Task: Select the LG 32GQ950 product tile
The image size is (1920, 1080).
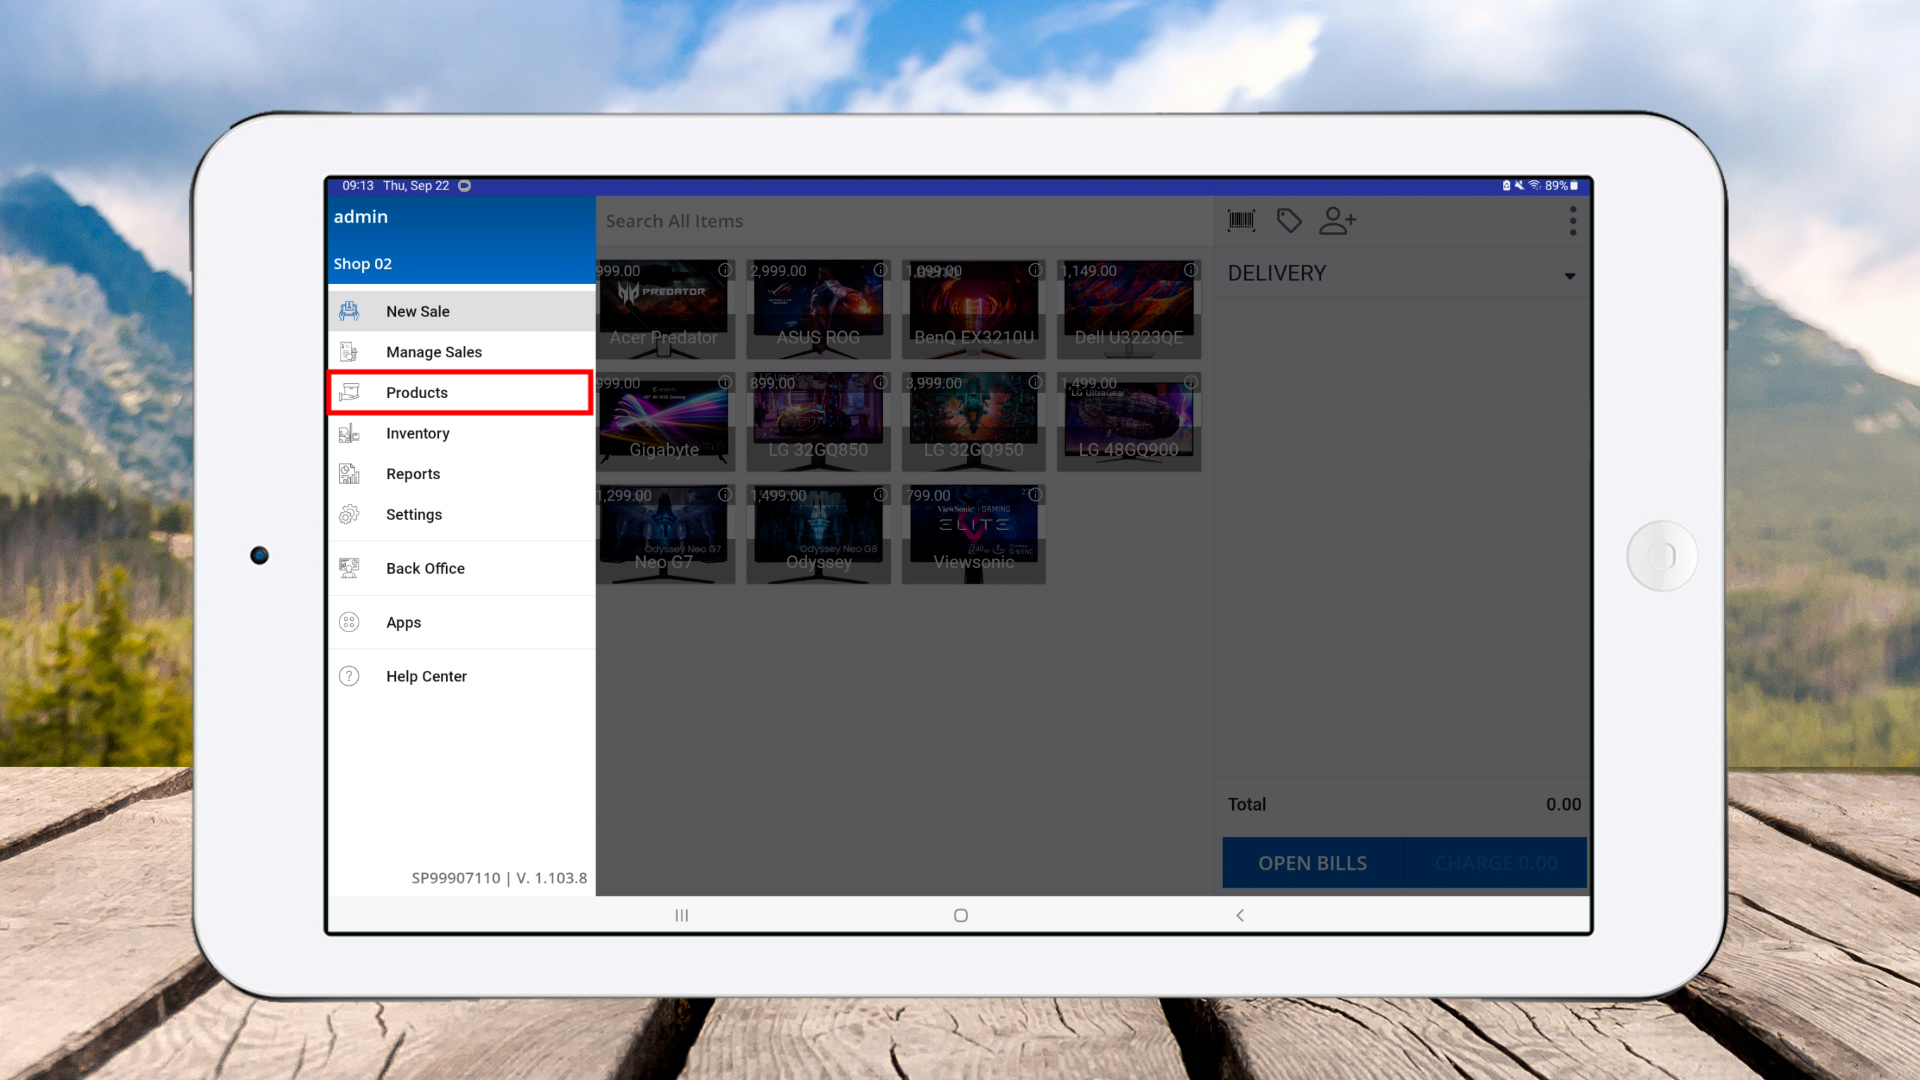Action: pos(973,422)
